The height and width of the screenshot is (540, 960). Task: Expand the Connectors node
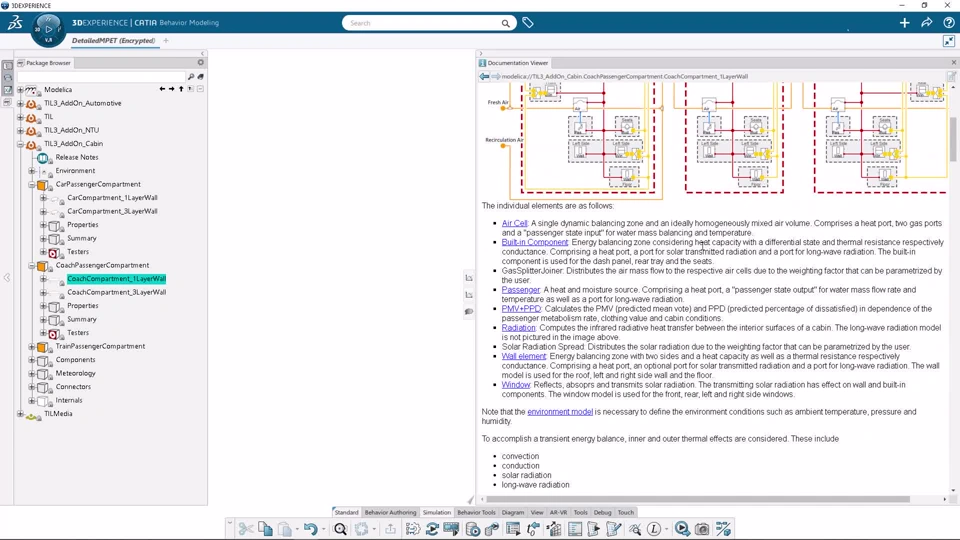coord(32,386)
